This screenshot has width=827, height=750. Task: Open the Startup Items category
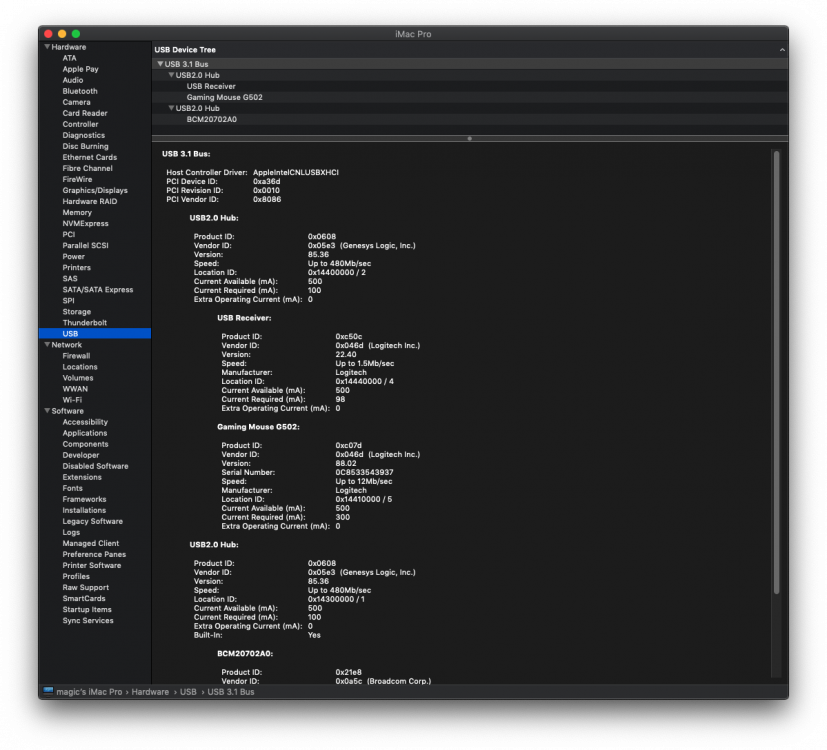(x=87, y=609)
